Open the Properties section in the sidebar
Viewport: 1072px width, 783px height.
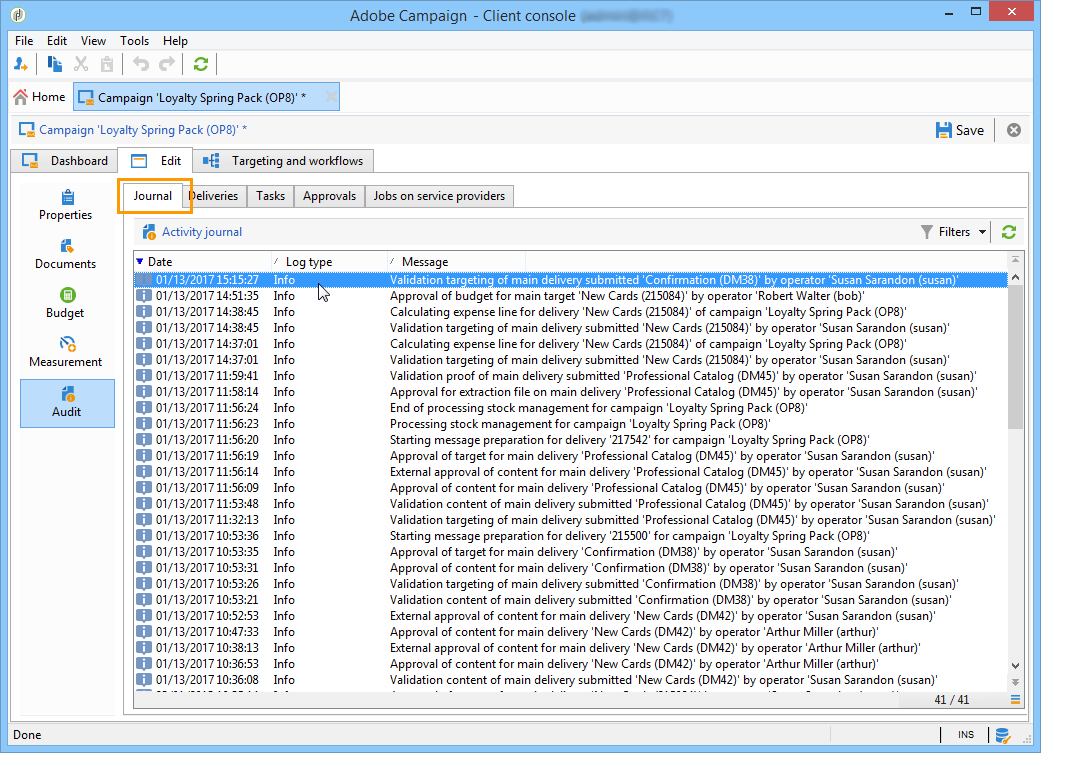tap(66, 205)
